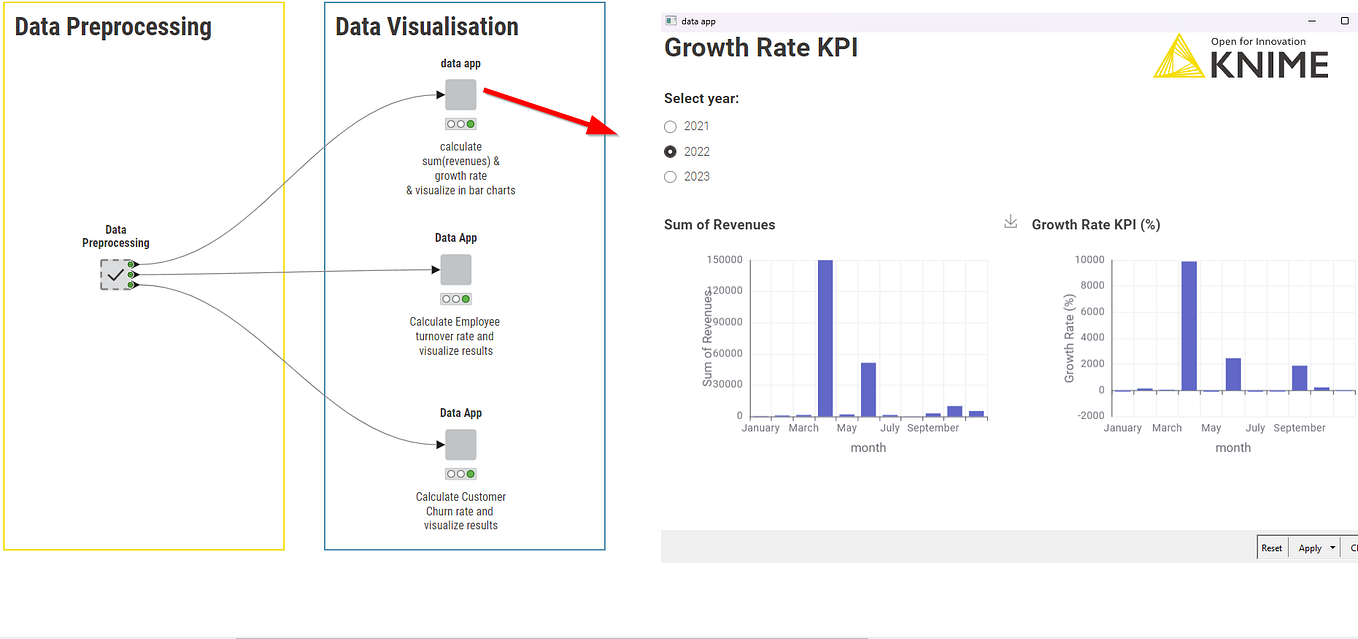Select the 2023 year radio button
The height and width of the screenshot is (639, 1358).
click(x=670, y=176)
